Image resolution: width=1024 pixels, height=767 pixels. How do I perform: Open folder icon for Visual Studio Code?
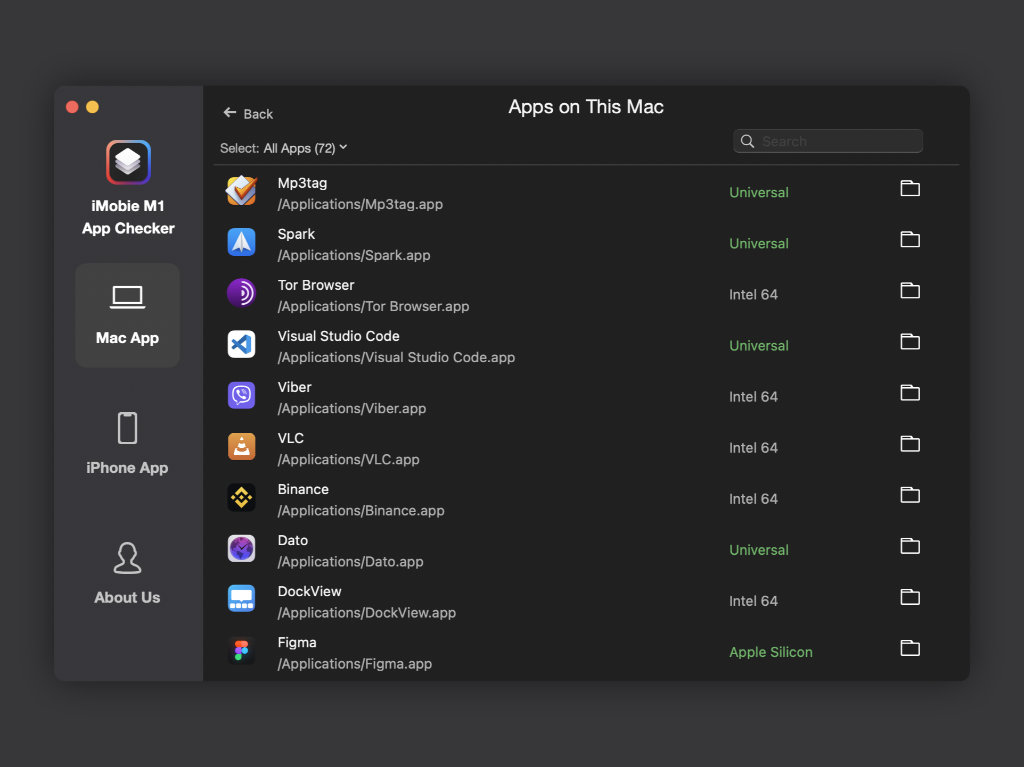click(x=910, y=342)
